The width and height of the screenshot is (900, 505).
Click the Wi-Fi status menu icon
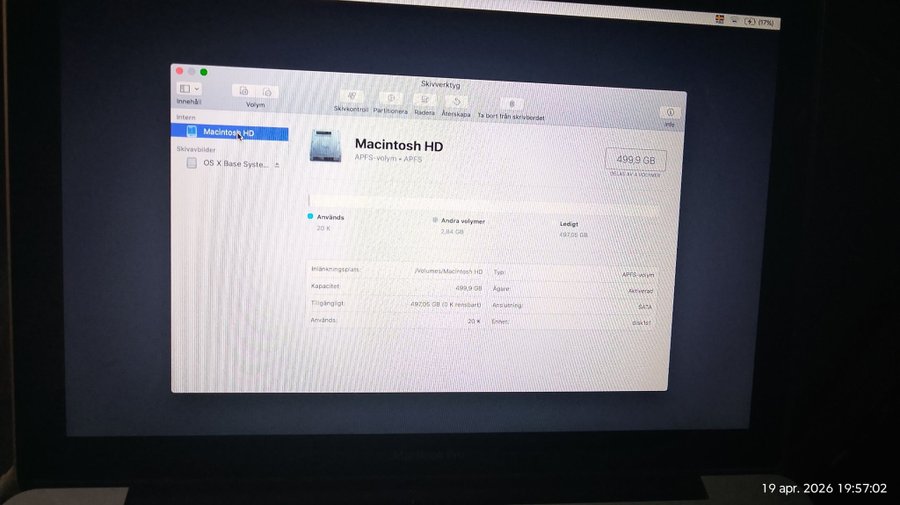click(x=735, y=20)
